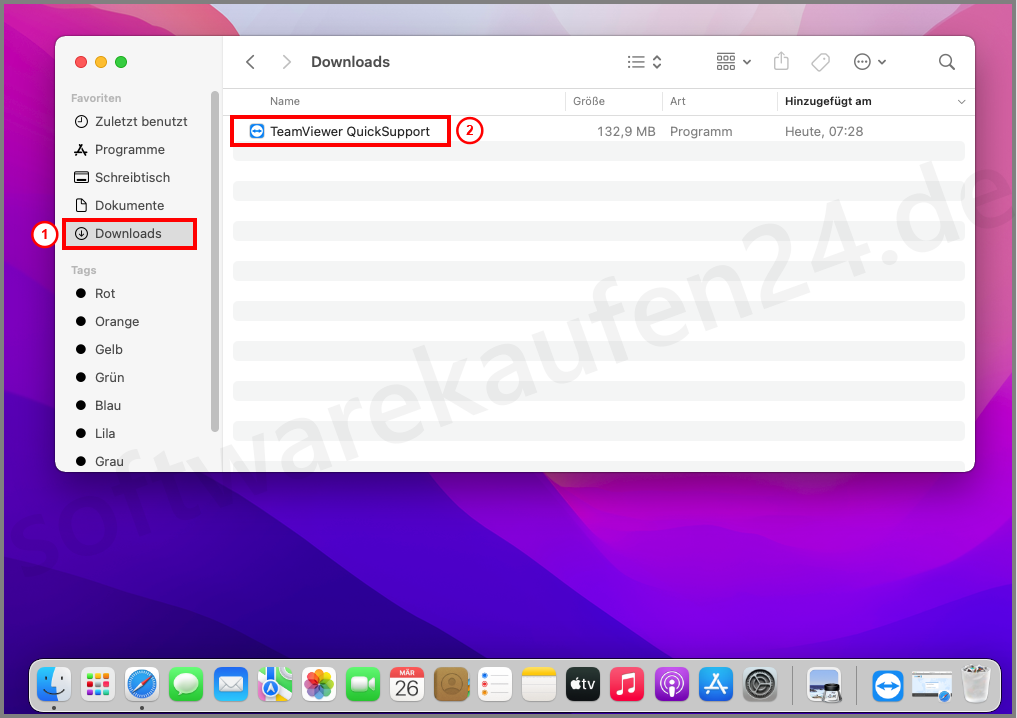The width and height of the screenshot is (1017, 718).
Task: Open Schreibtisch in the sidebar
Action: (123, 178)
